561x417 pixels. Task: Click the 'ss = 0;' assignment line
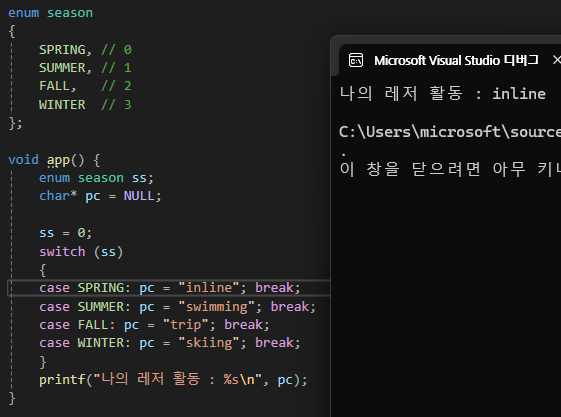pyautogui.click(x=65, y=233)
